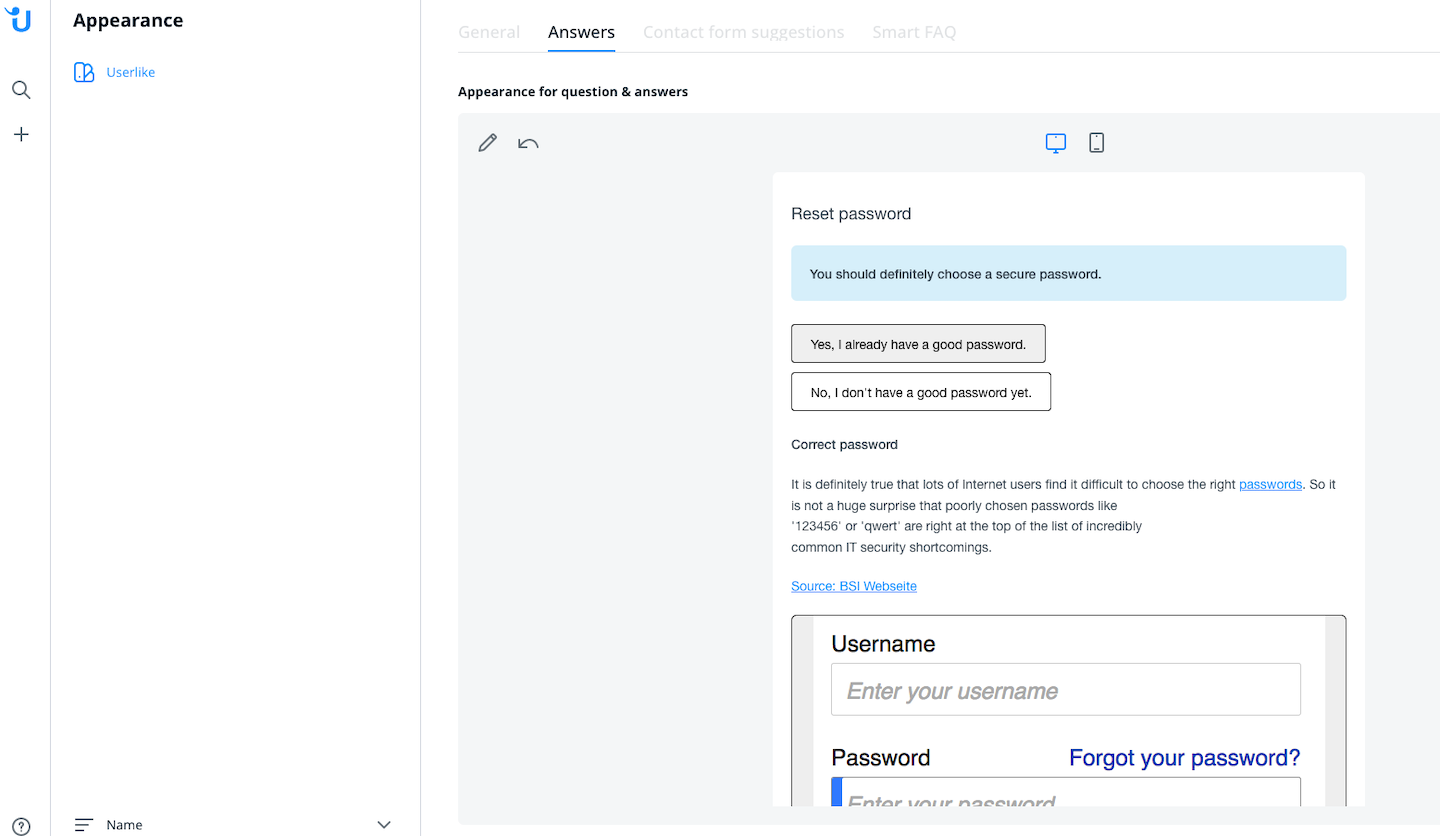Select Userlike in the Appearance list
Screen dimensions: 1440x836
(131, 72)
